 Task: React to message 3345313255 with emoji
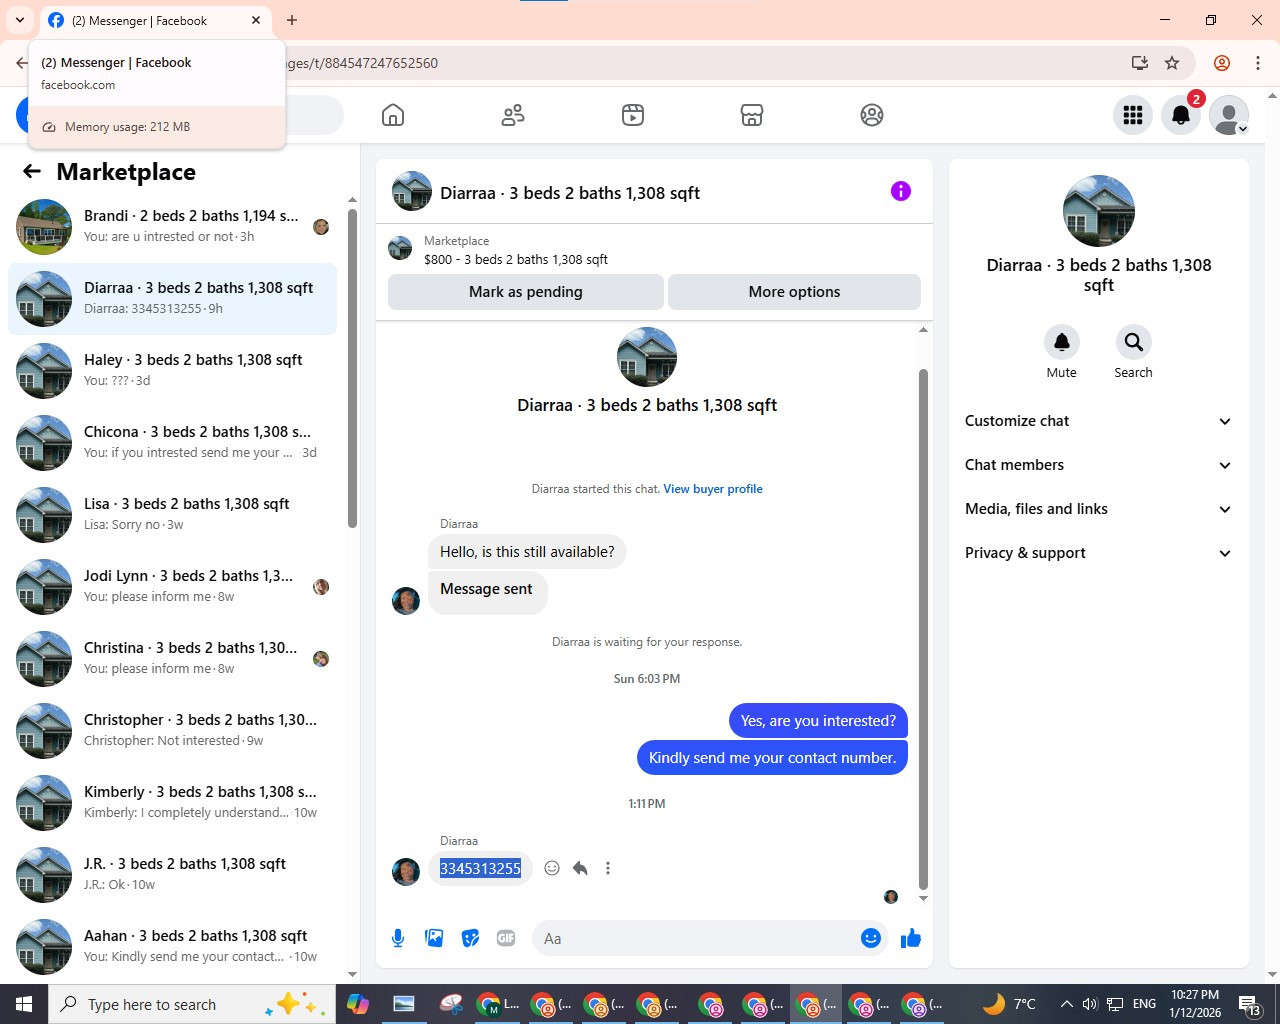tap(552, 868)
